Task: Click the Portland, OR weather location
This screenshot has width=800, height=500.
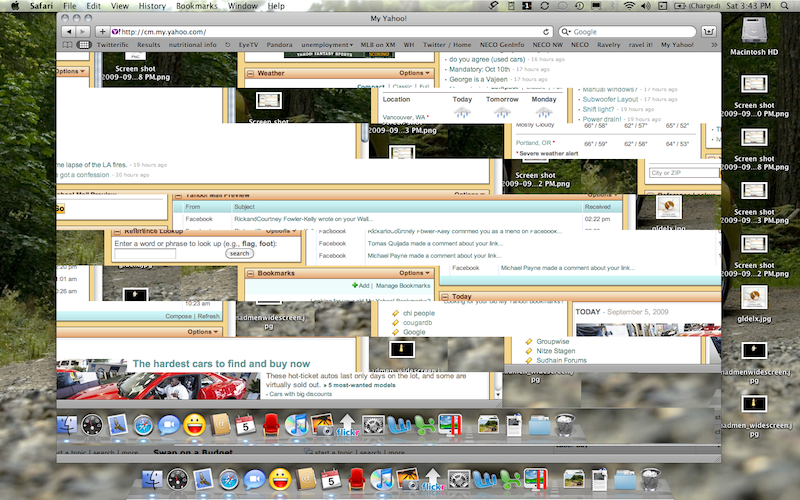Action: click(533, 143)
